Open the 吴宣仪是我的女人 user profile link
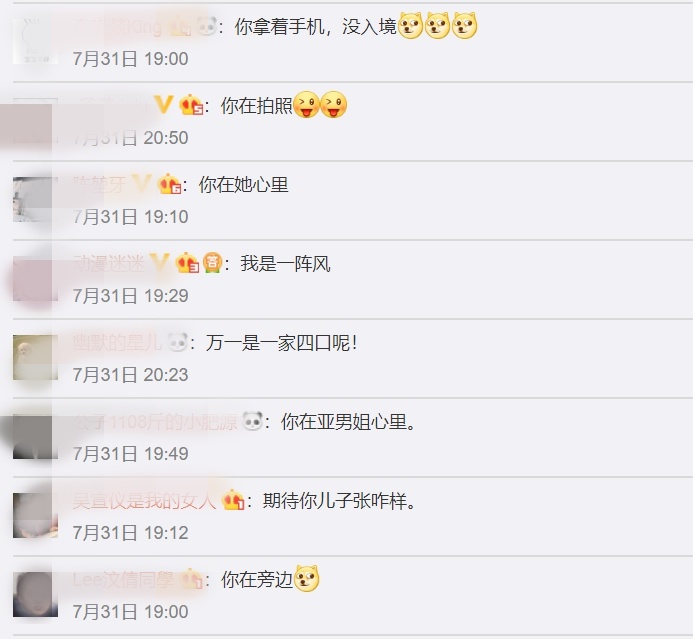Viewport: 693px width, 639px height. coord(144,500)
